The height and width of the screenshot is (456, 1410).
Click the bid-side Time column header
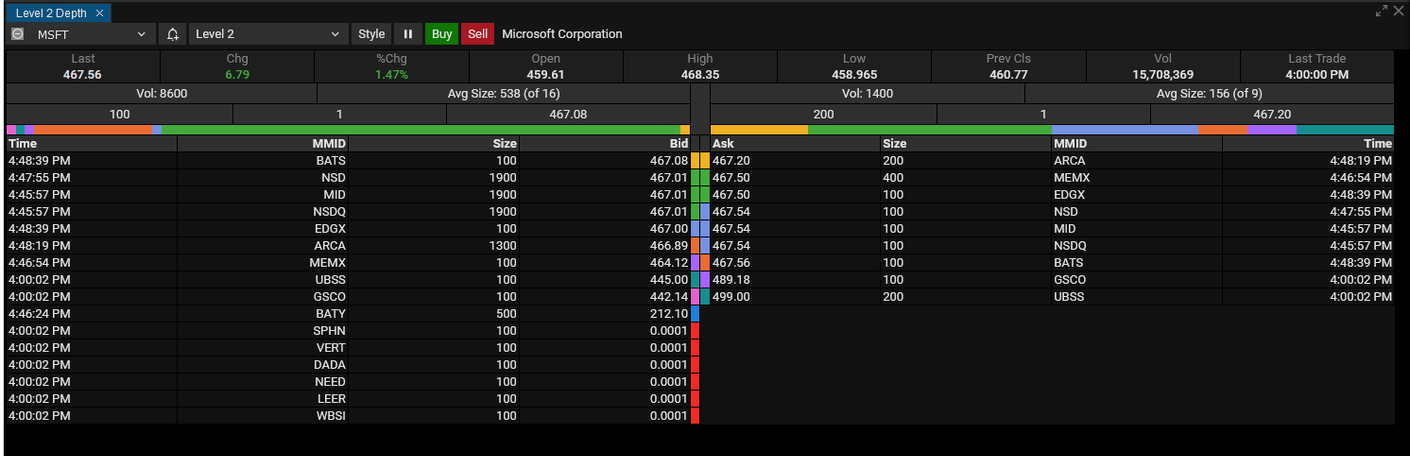click(92, 144)
